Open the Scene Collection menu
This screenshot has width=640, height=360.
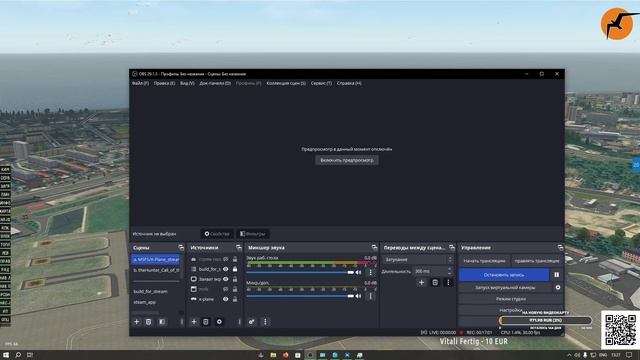[286, 83]
